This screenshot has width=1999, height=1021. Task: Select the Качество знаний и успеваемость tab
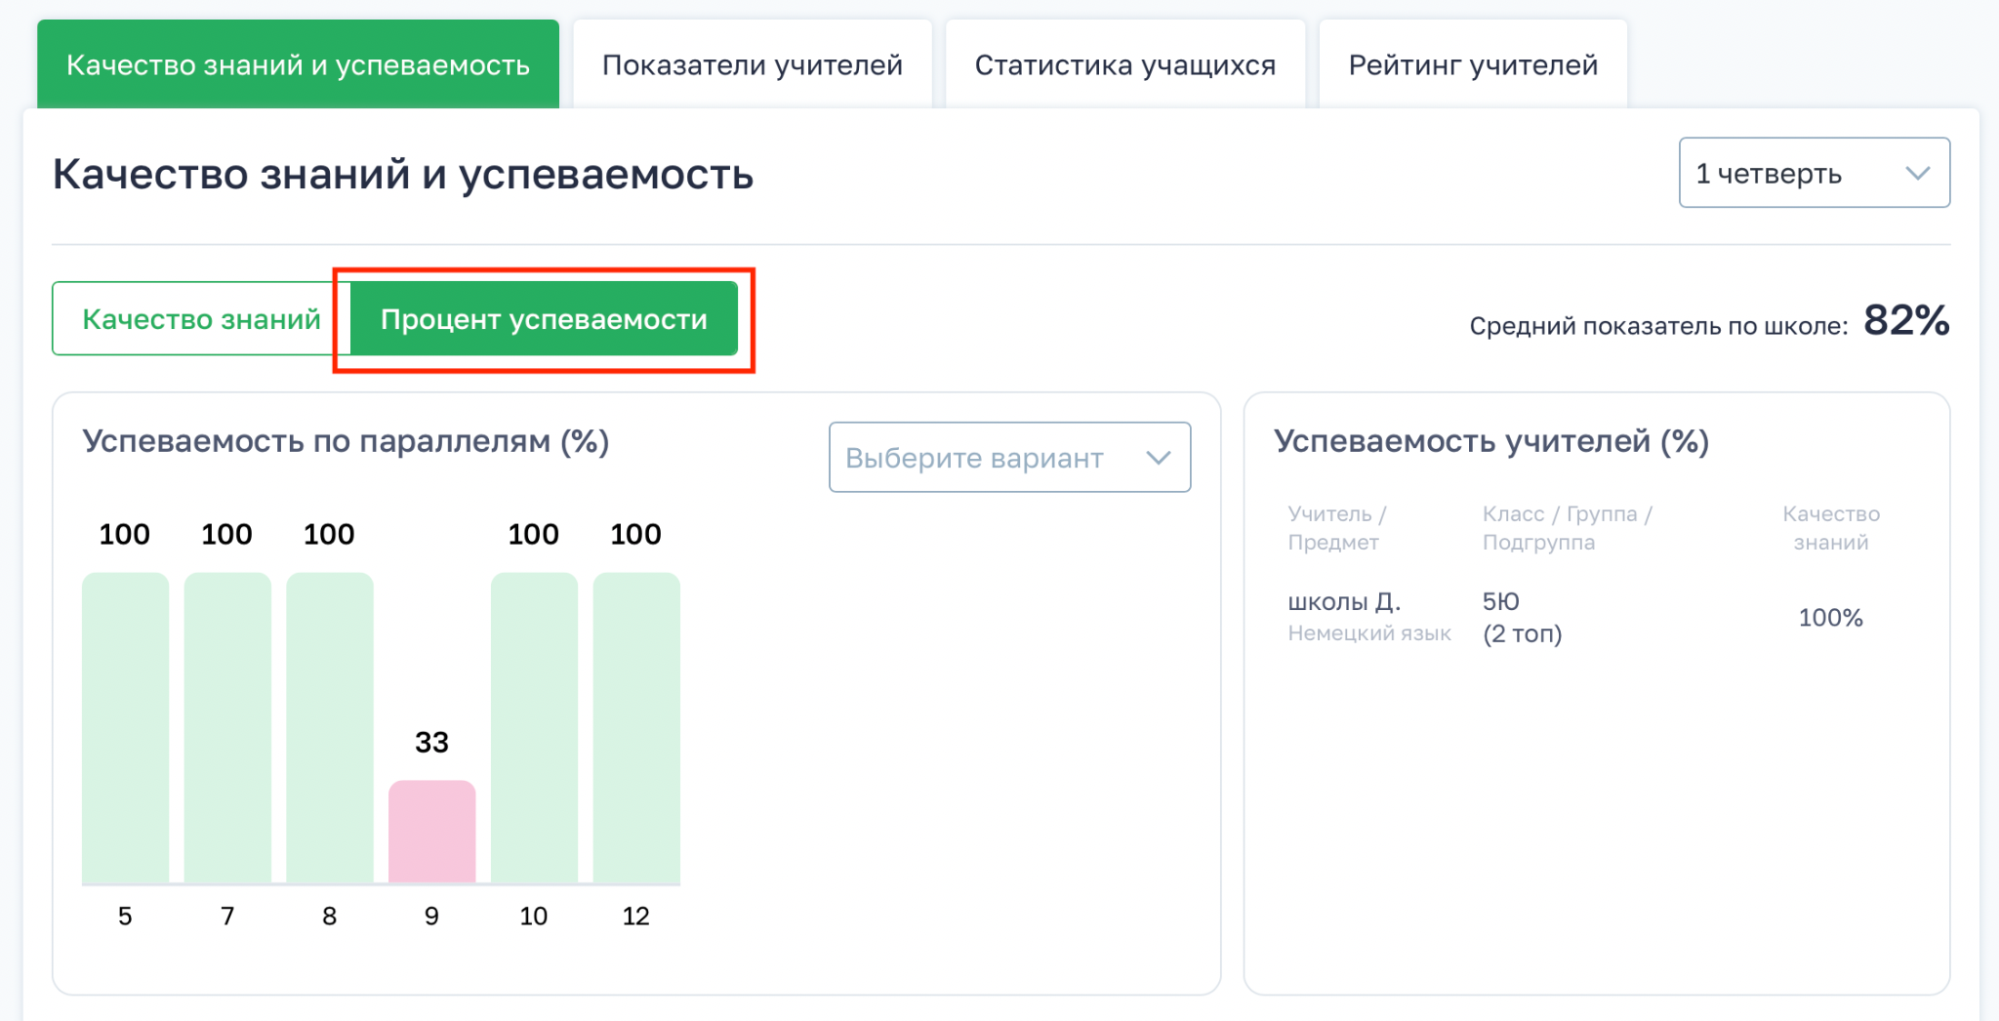[298, 65]
